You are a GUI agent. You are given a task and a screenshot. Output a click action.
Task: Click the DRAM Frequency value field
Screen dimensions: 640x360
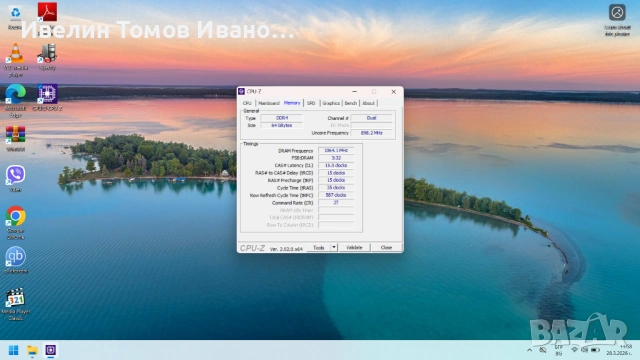click(x=336, y=151)
